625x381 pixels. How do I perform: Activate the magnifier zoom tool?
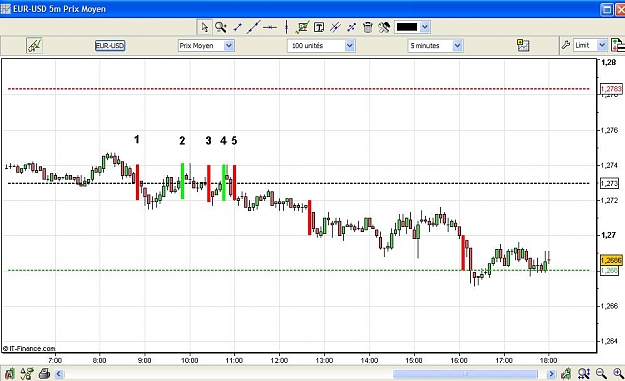point(220,27)
